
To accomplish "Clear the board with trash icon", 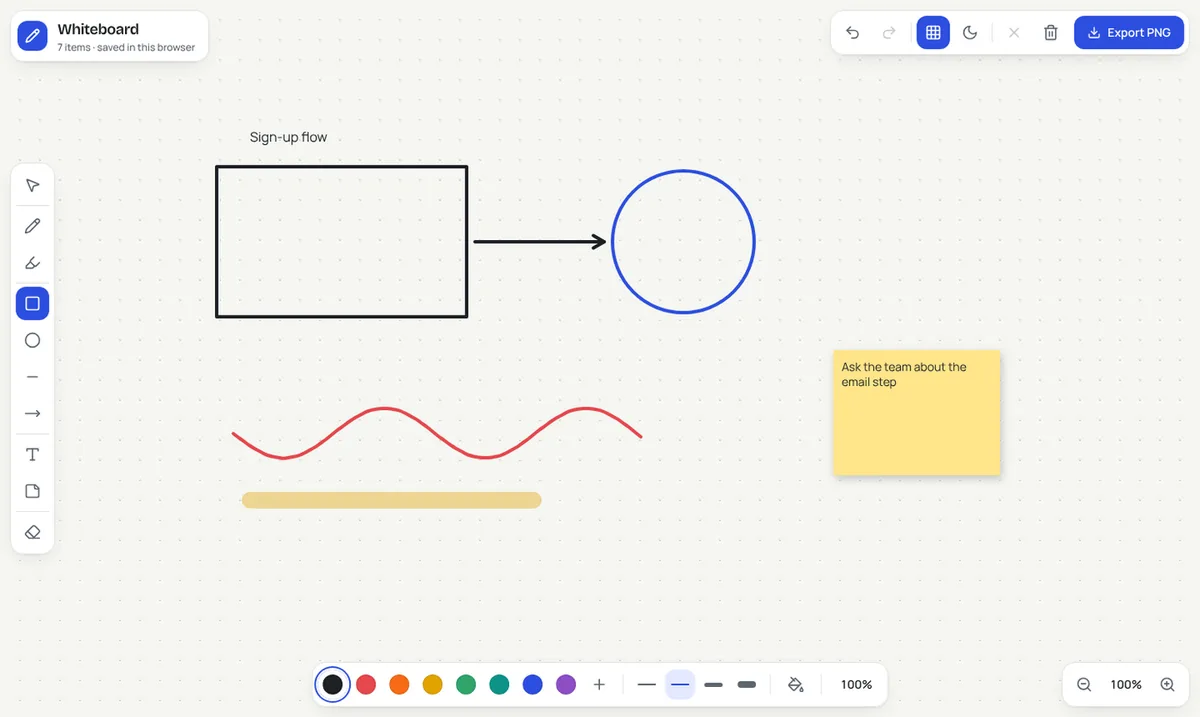I will [1051, 33].
